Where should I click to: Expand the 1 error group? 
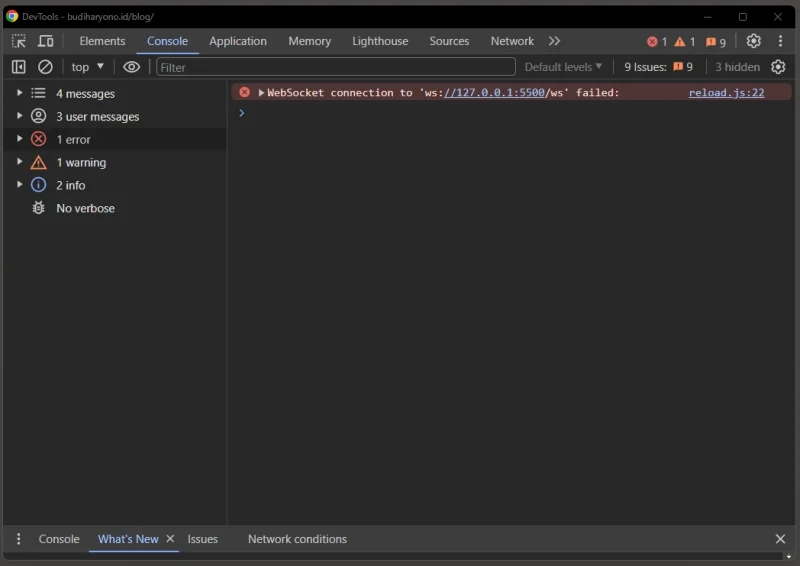tap(19, 139)
